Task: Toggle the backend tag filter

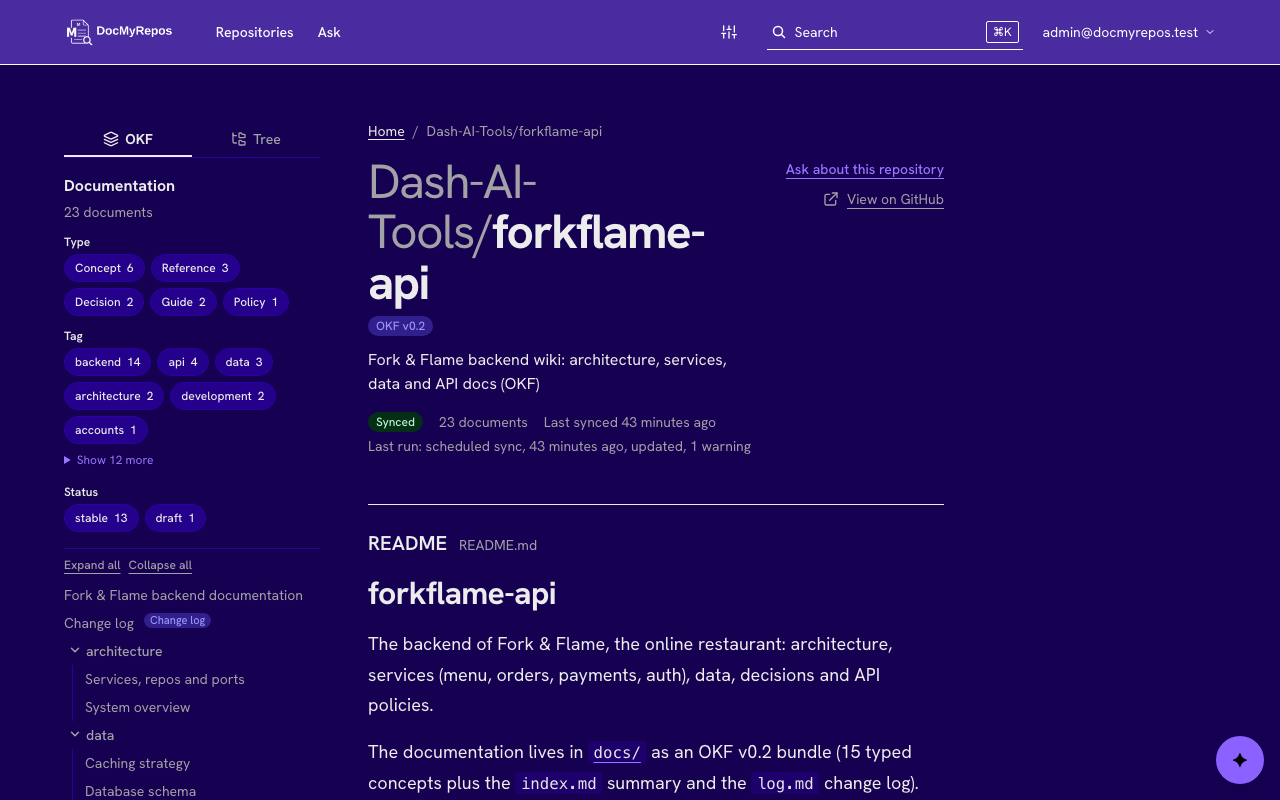Action: tap(108, 362)
